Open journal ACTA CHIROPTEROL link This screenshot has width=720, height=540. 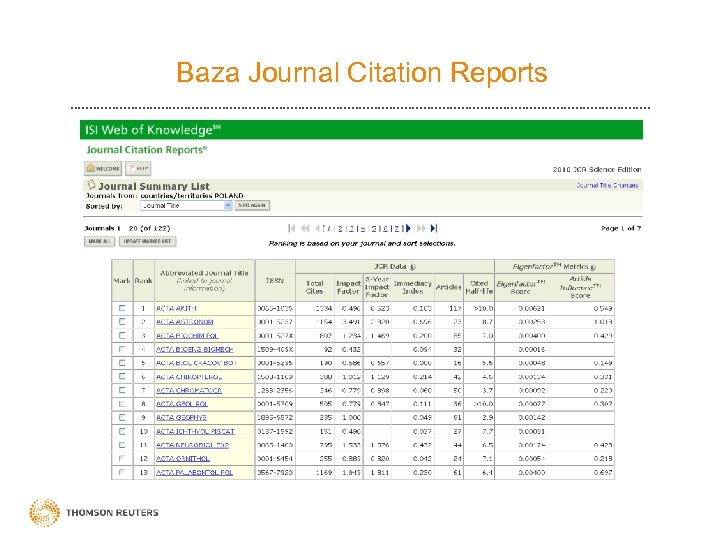pos(189,377)
